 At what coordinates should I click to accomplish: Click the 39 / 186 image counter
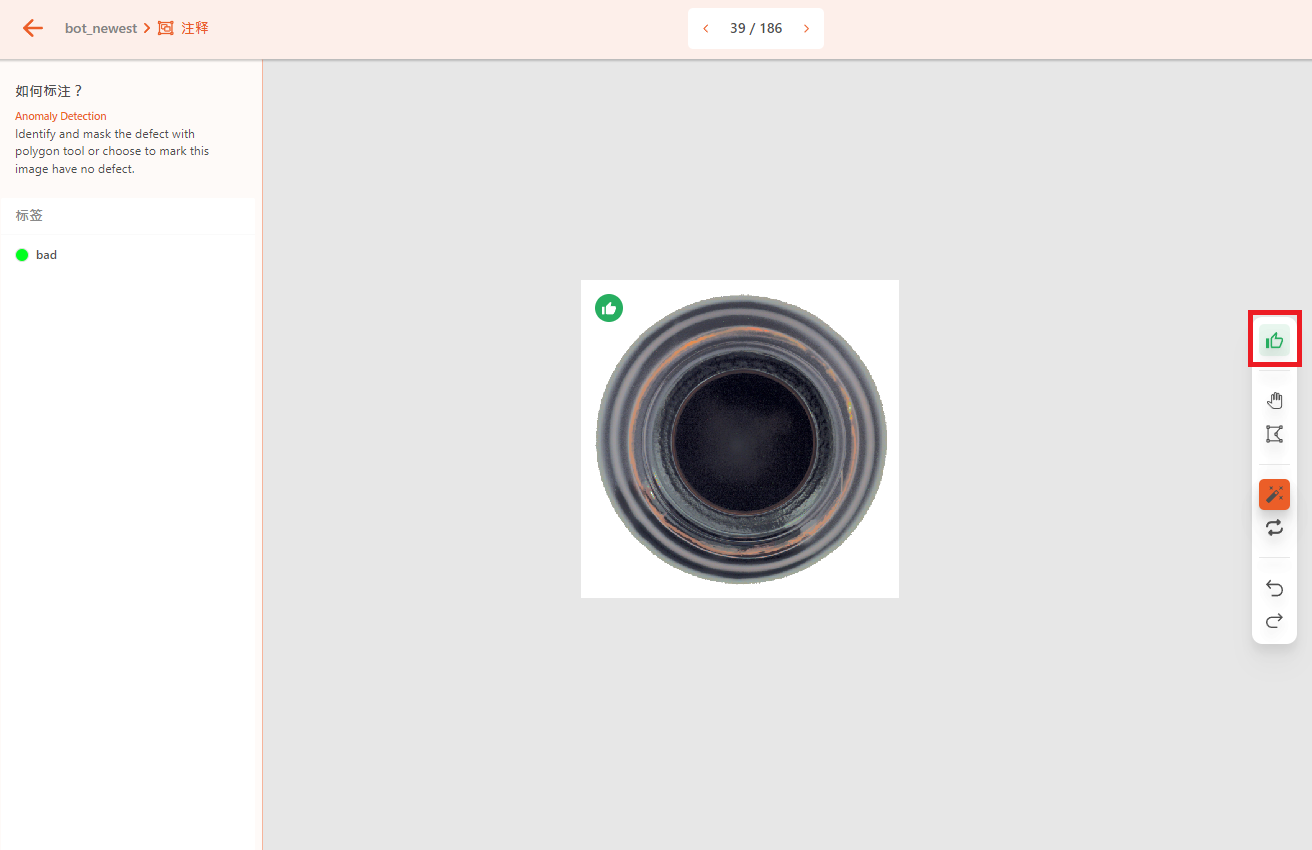click(756, 28)
